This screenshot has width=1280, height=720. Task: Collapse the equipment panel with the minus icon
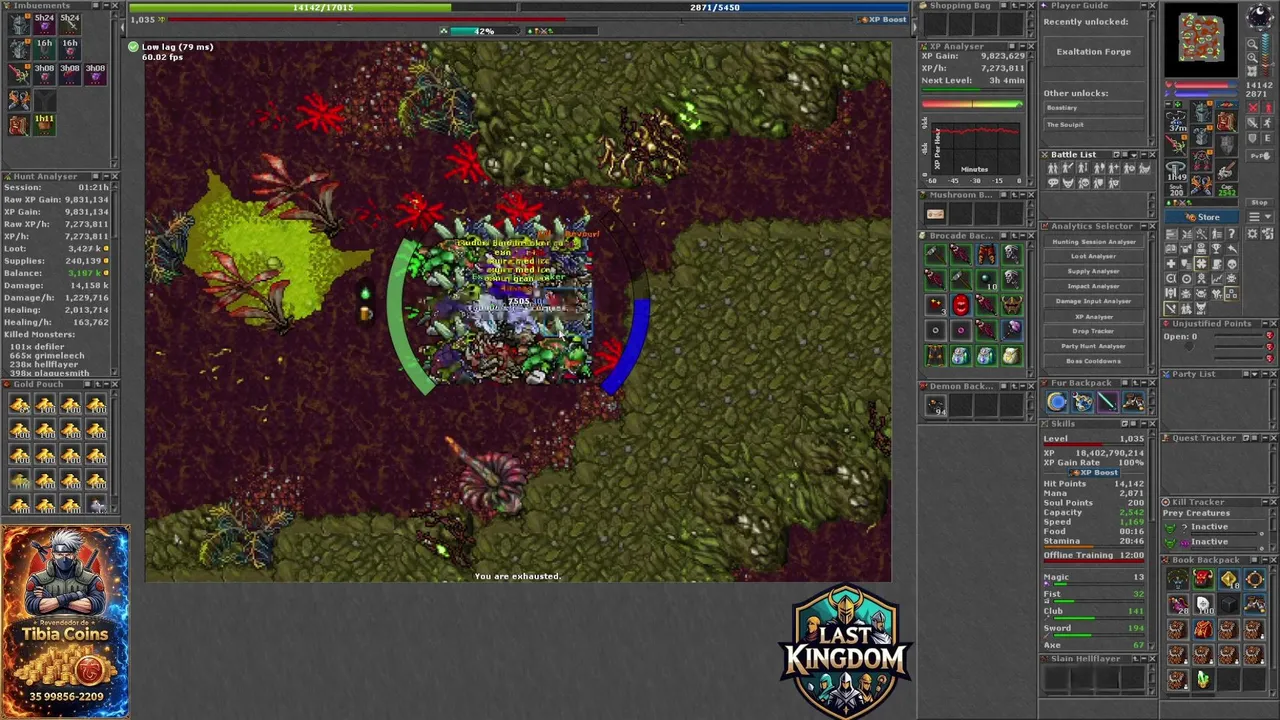[x=1167, y=104]
